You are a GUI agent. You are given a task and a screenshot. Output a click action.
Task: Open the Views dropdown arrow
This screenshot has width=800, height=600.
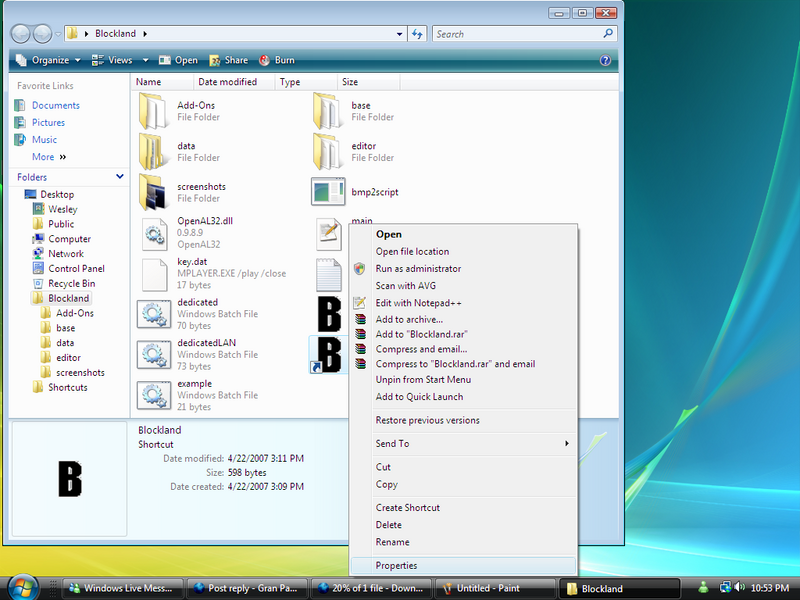pos(145,60)
